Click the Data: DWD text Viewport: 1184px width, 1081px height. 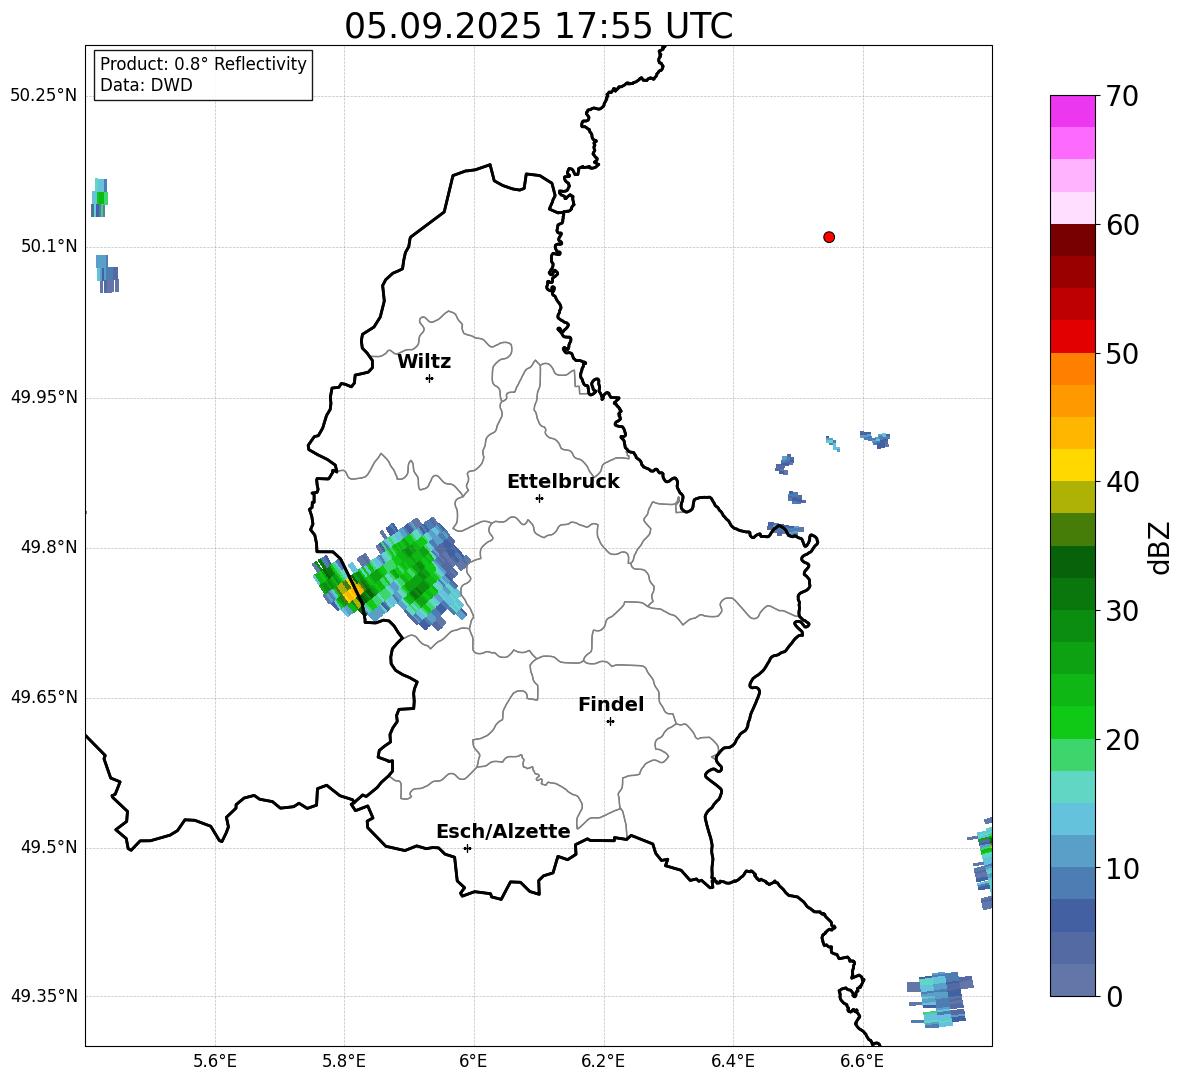point(146,85)
